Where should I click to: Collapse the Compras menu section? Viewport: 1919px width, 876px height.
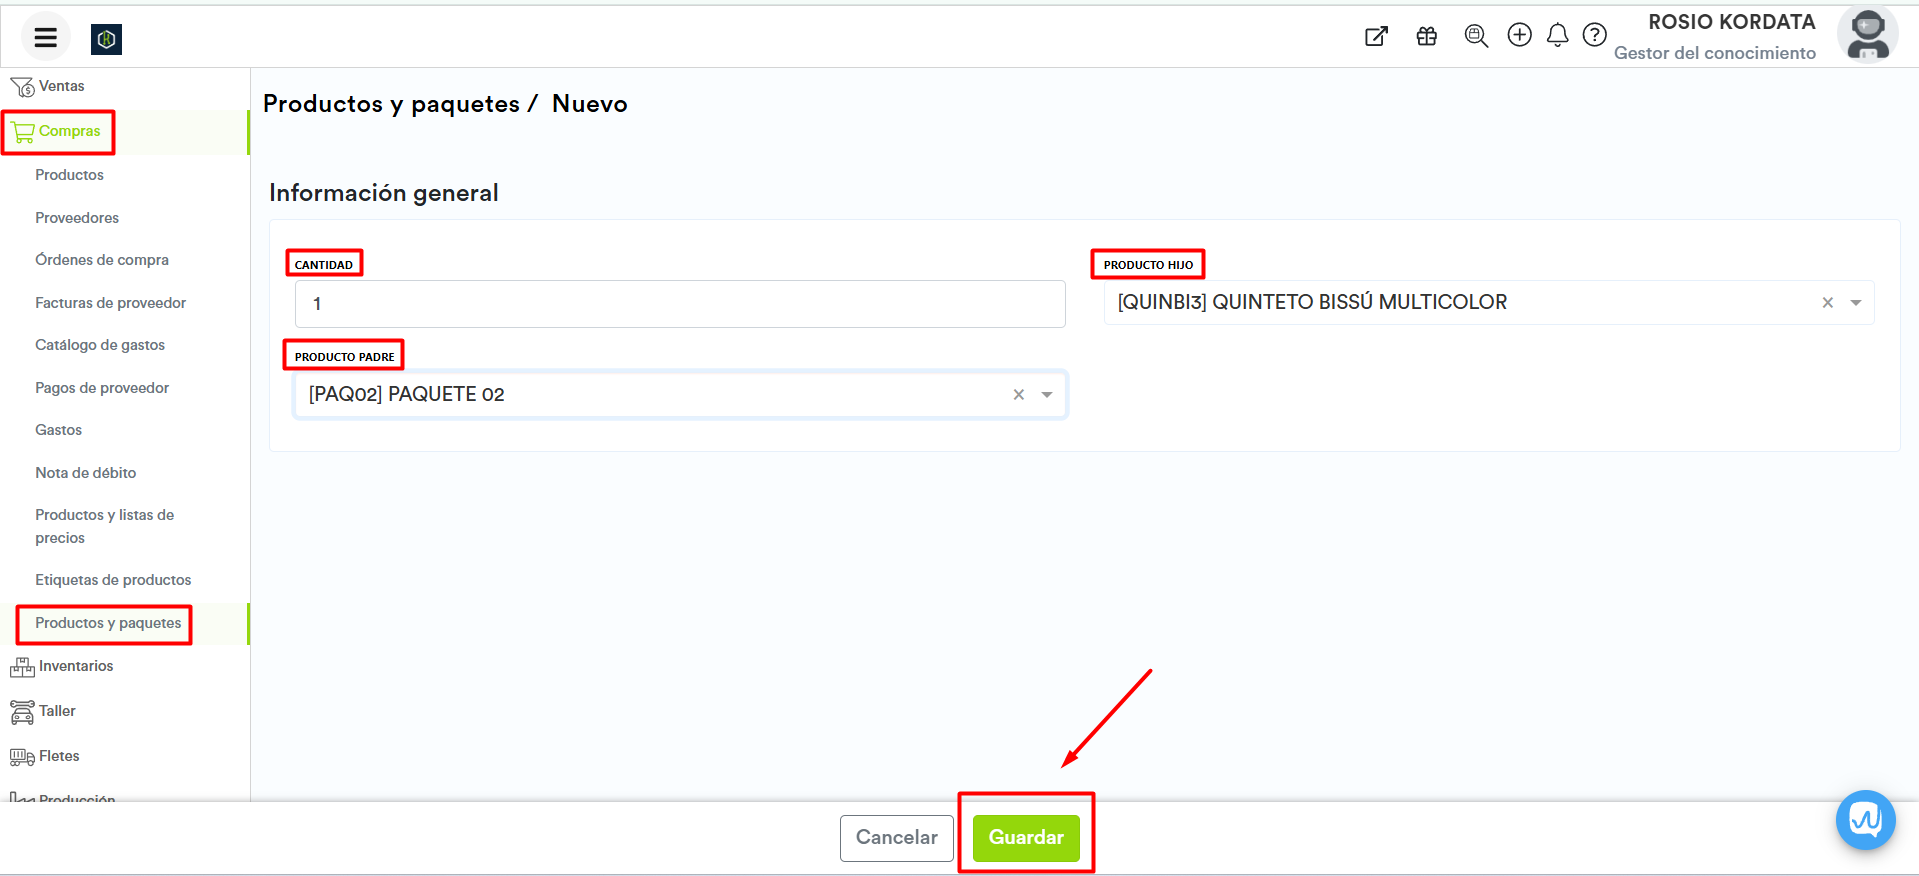(x=69, y=131)
